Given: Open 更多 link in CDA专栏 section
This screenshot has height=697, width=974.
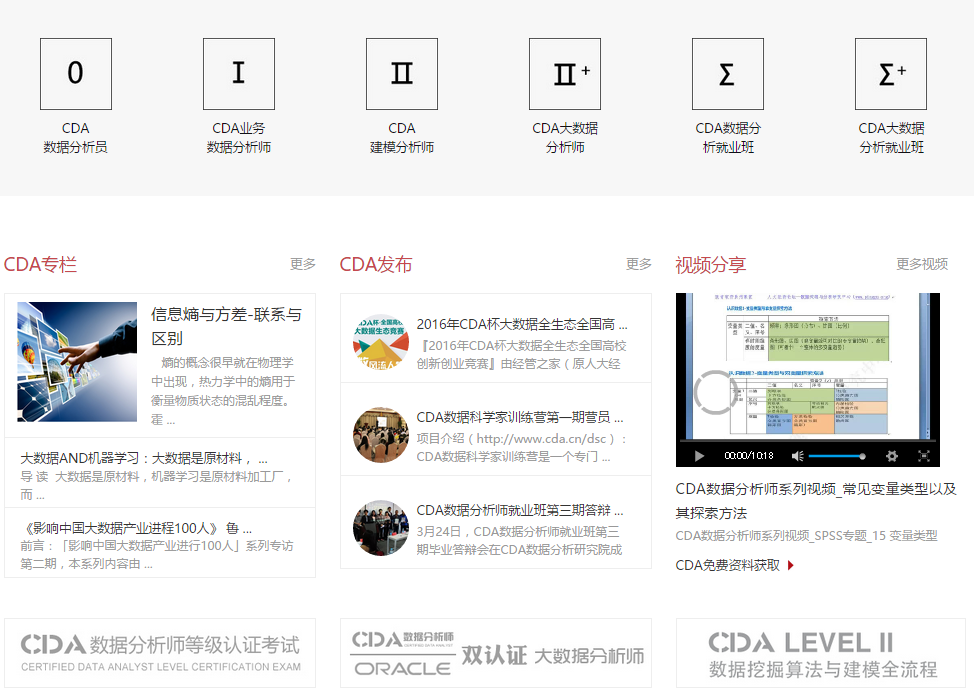Looking at the screenshot, I should coord(303,264).
